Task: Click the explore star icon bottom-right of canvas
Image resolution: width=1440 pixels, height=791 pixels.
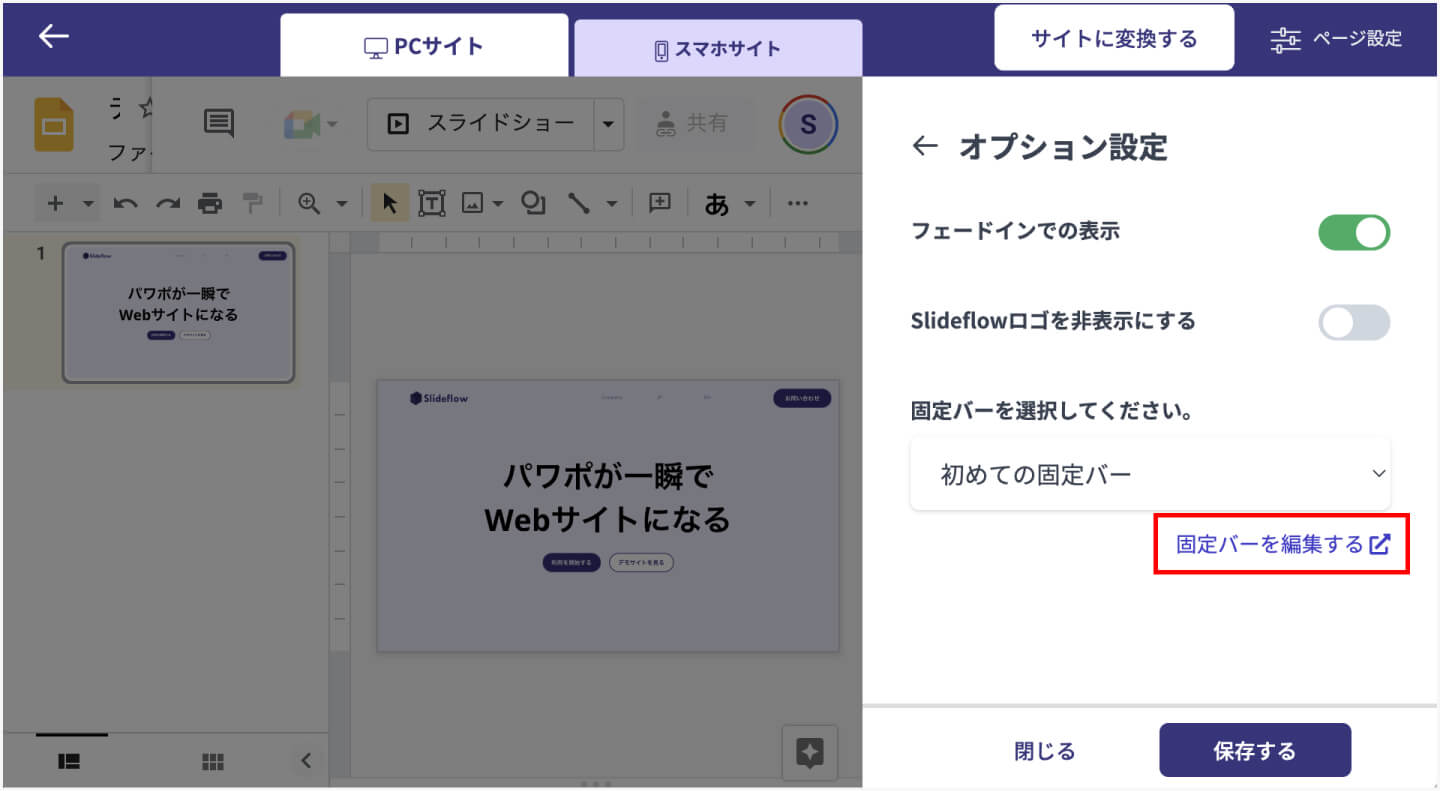Action: click(x=809, y=753)
